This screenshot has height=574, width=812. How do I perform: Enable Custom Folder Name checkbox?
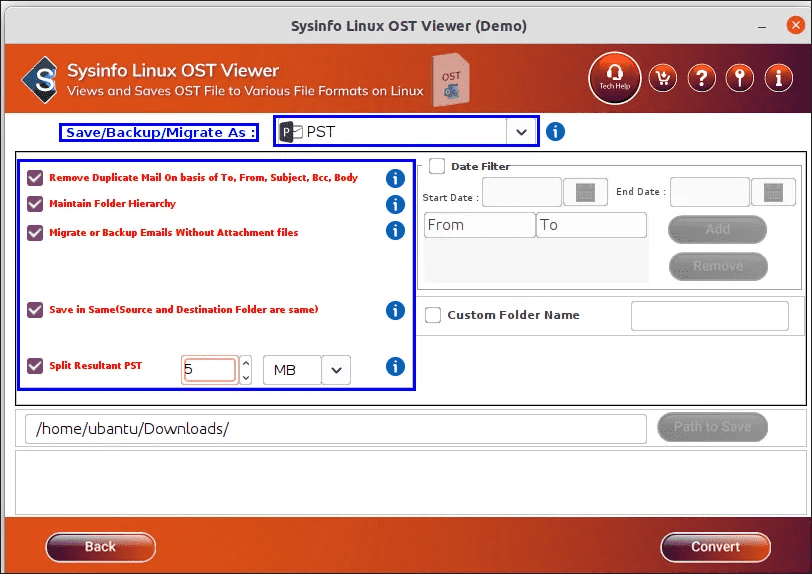(x=433, y=315)
